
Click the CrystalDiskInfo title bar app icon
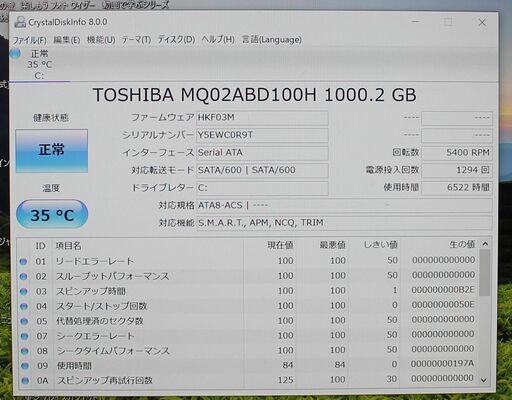(20, 22)
